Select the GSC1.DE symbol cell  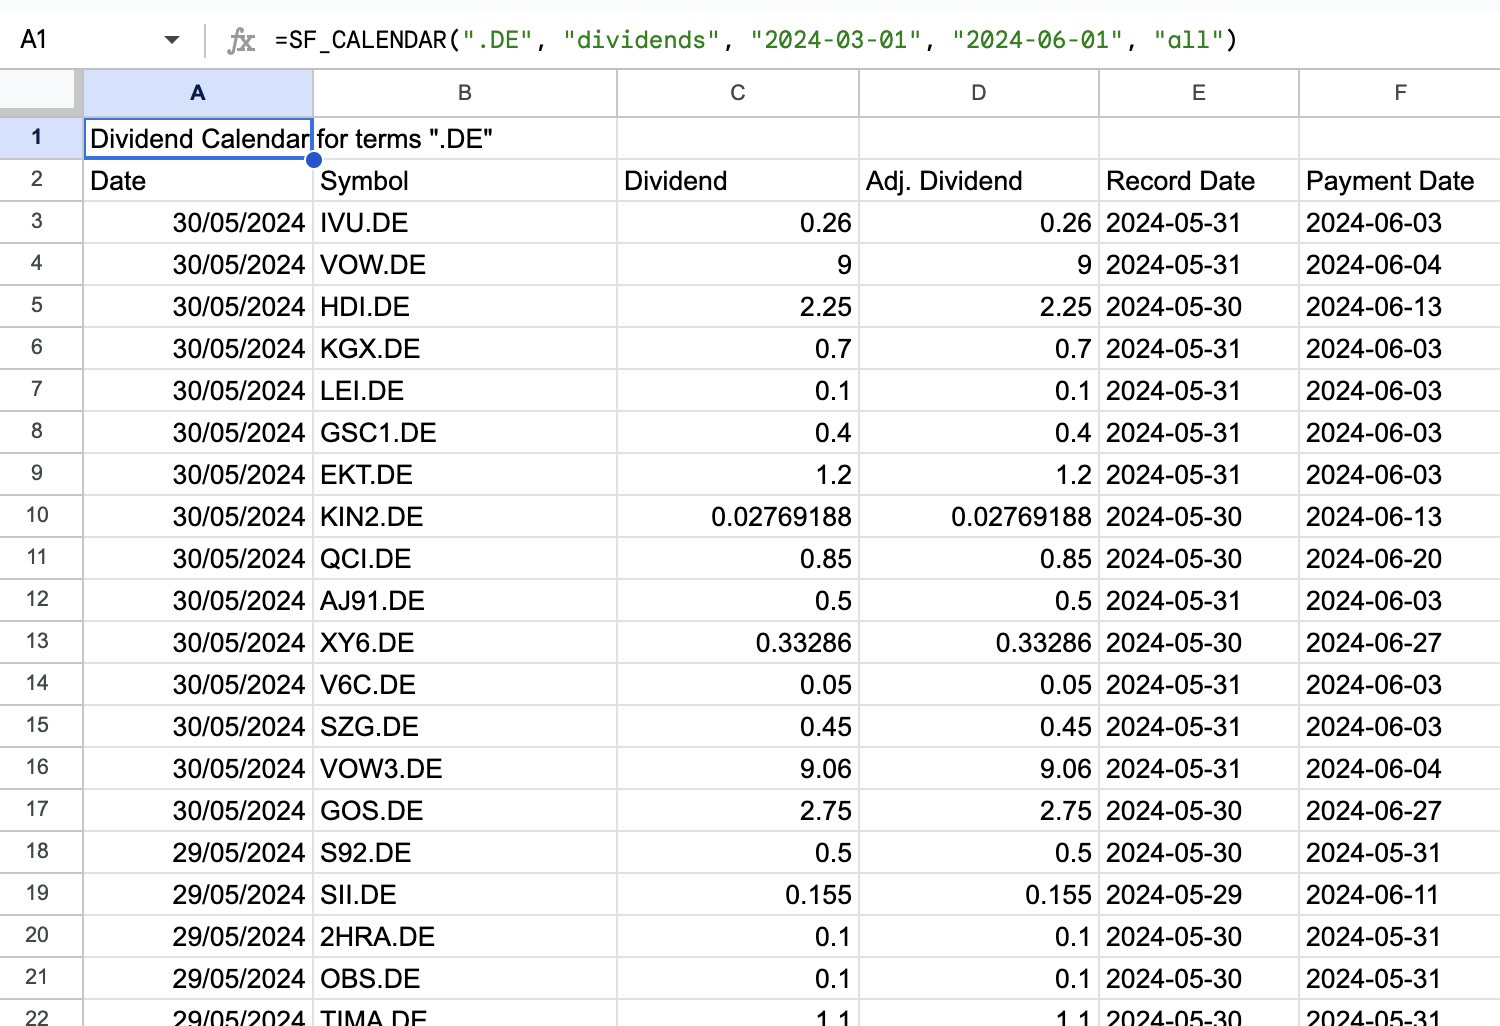coord(465,433)
